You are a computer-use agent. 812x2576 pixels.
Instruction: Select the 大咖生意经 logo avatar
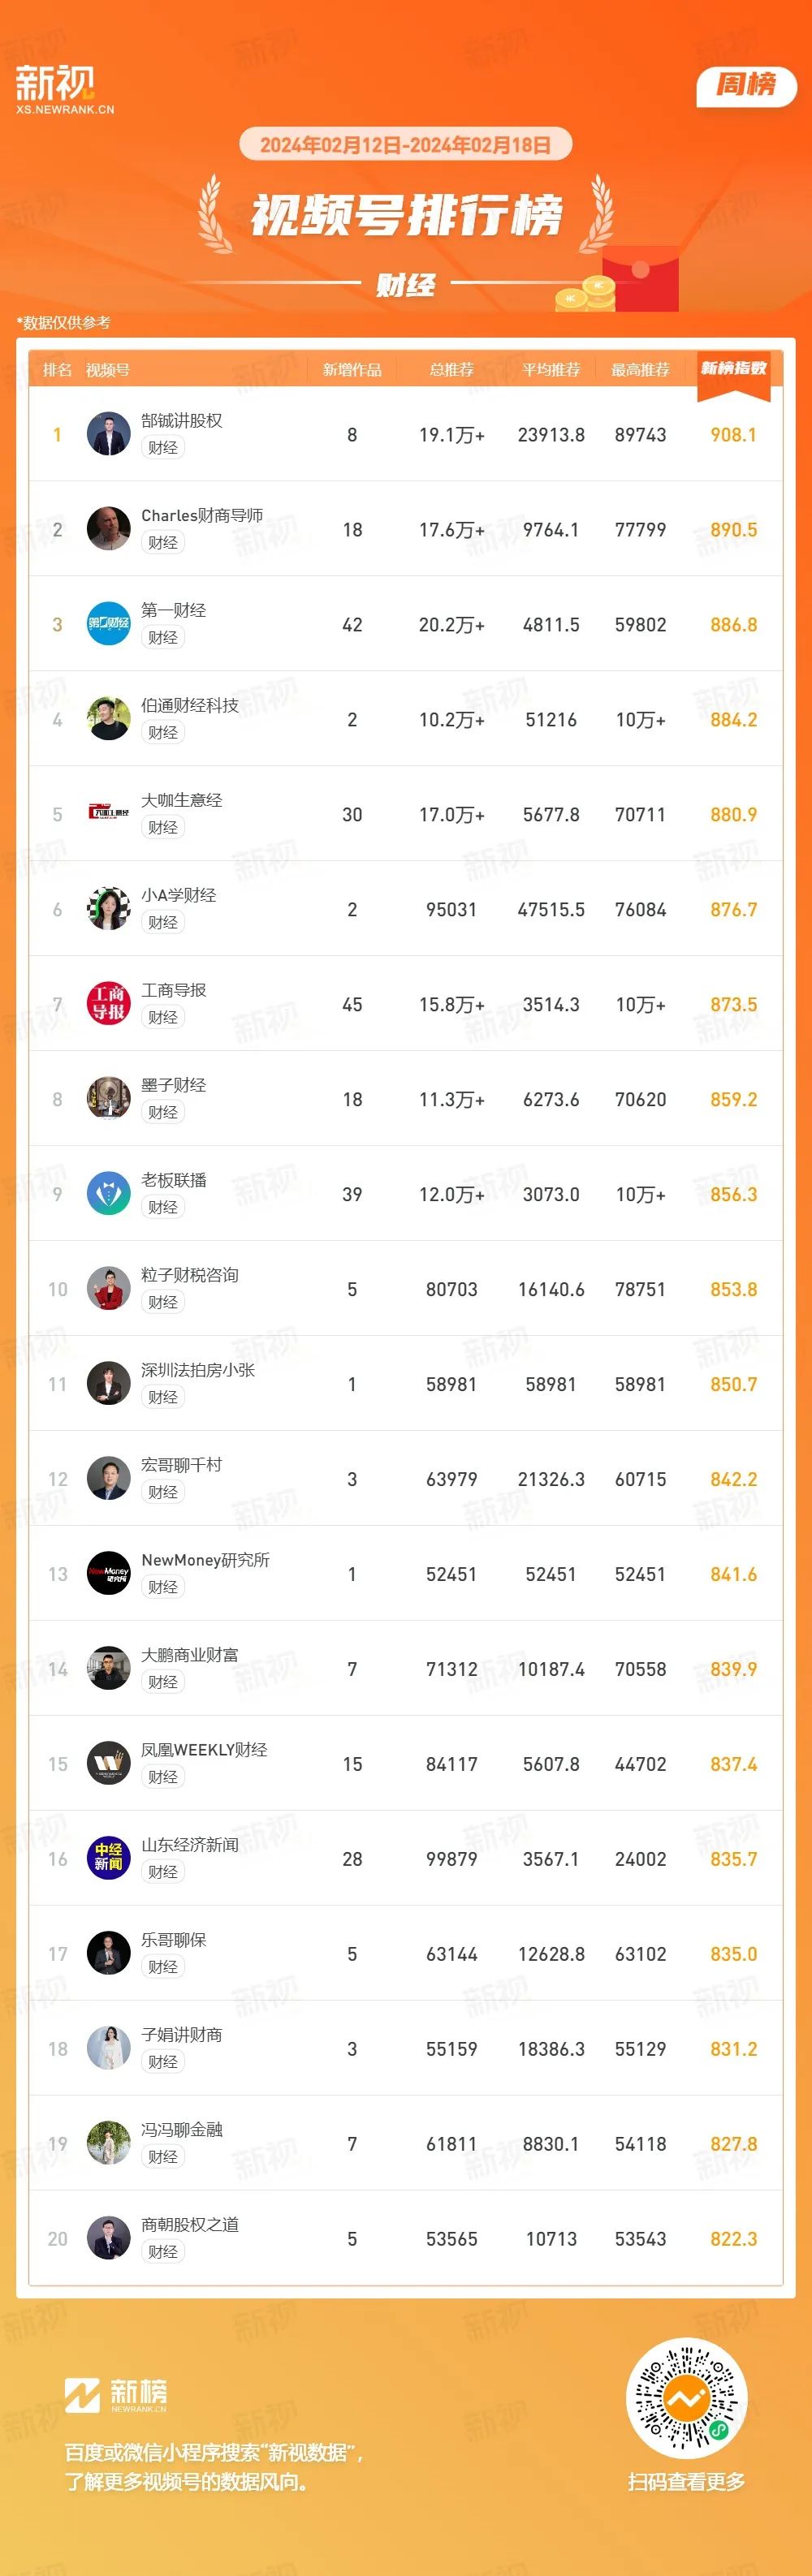click(x=108, y=814)
